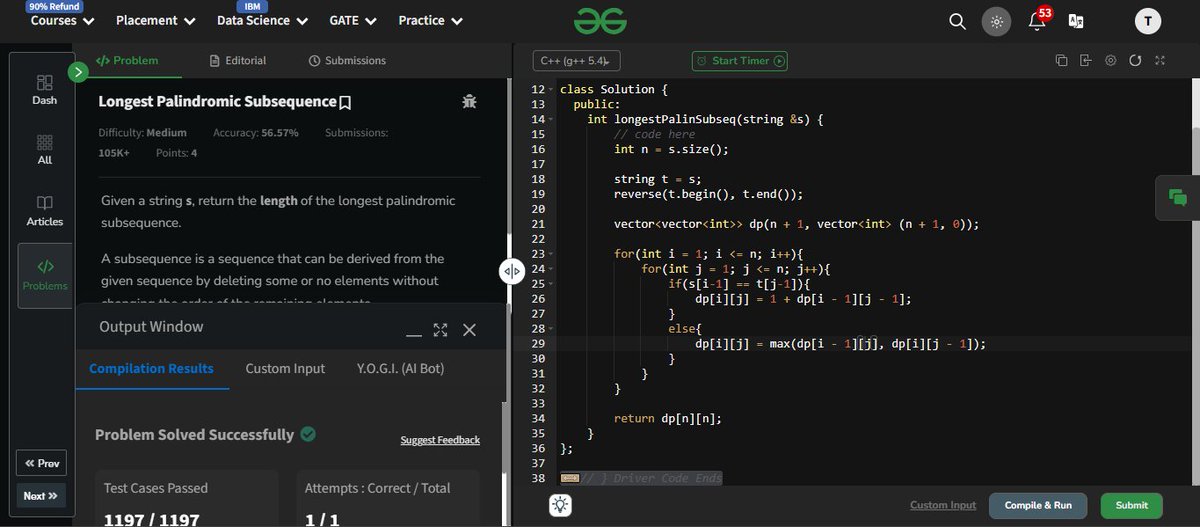Copy the editor code icon
Image resolution: width=1200 pixels, height=527 pixels.
point(1061,61)
